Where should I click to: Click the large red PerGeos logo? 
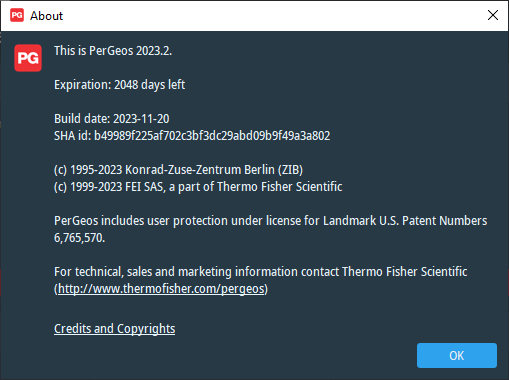click(28, 58)
